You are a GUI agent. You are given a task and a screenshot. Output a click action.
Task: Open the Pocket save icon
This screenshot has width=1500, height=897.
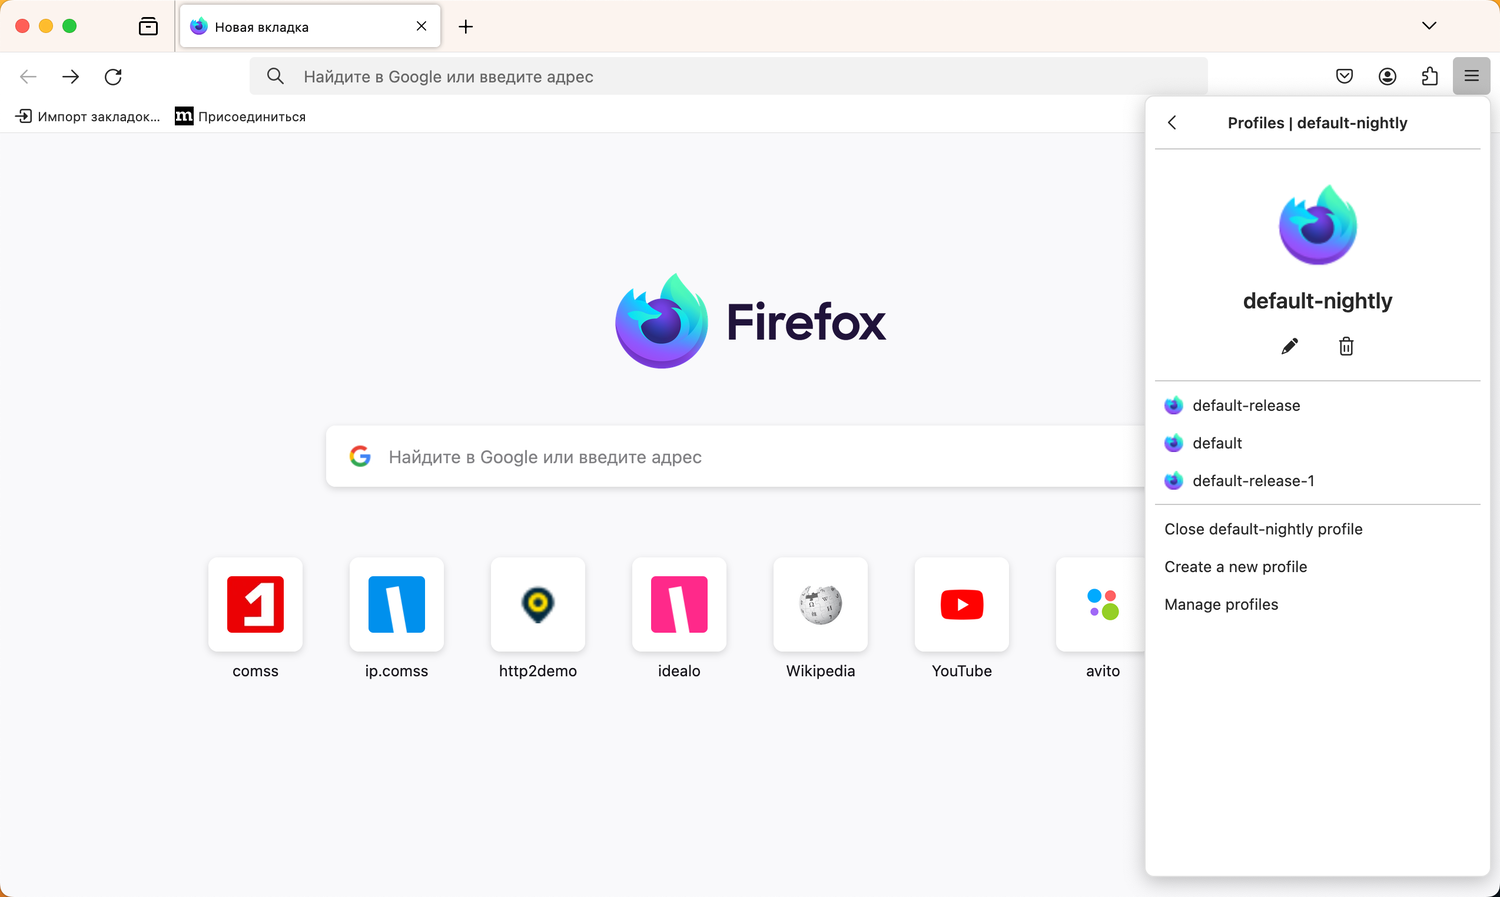click(1345, 76)
